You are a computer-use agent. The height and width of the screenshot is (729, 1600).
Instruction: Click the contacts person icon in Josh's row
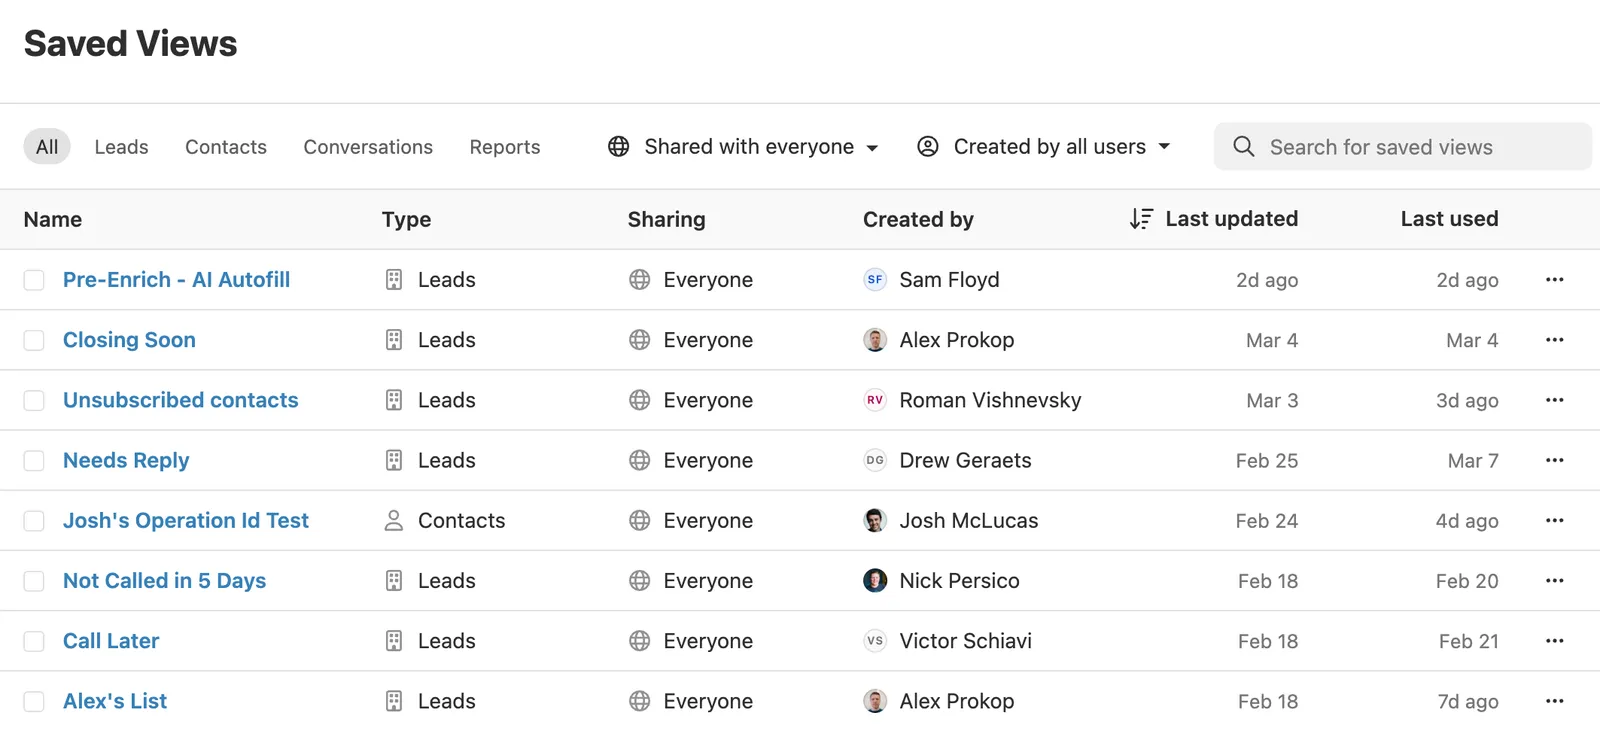coord(394,520)
